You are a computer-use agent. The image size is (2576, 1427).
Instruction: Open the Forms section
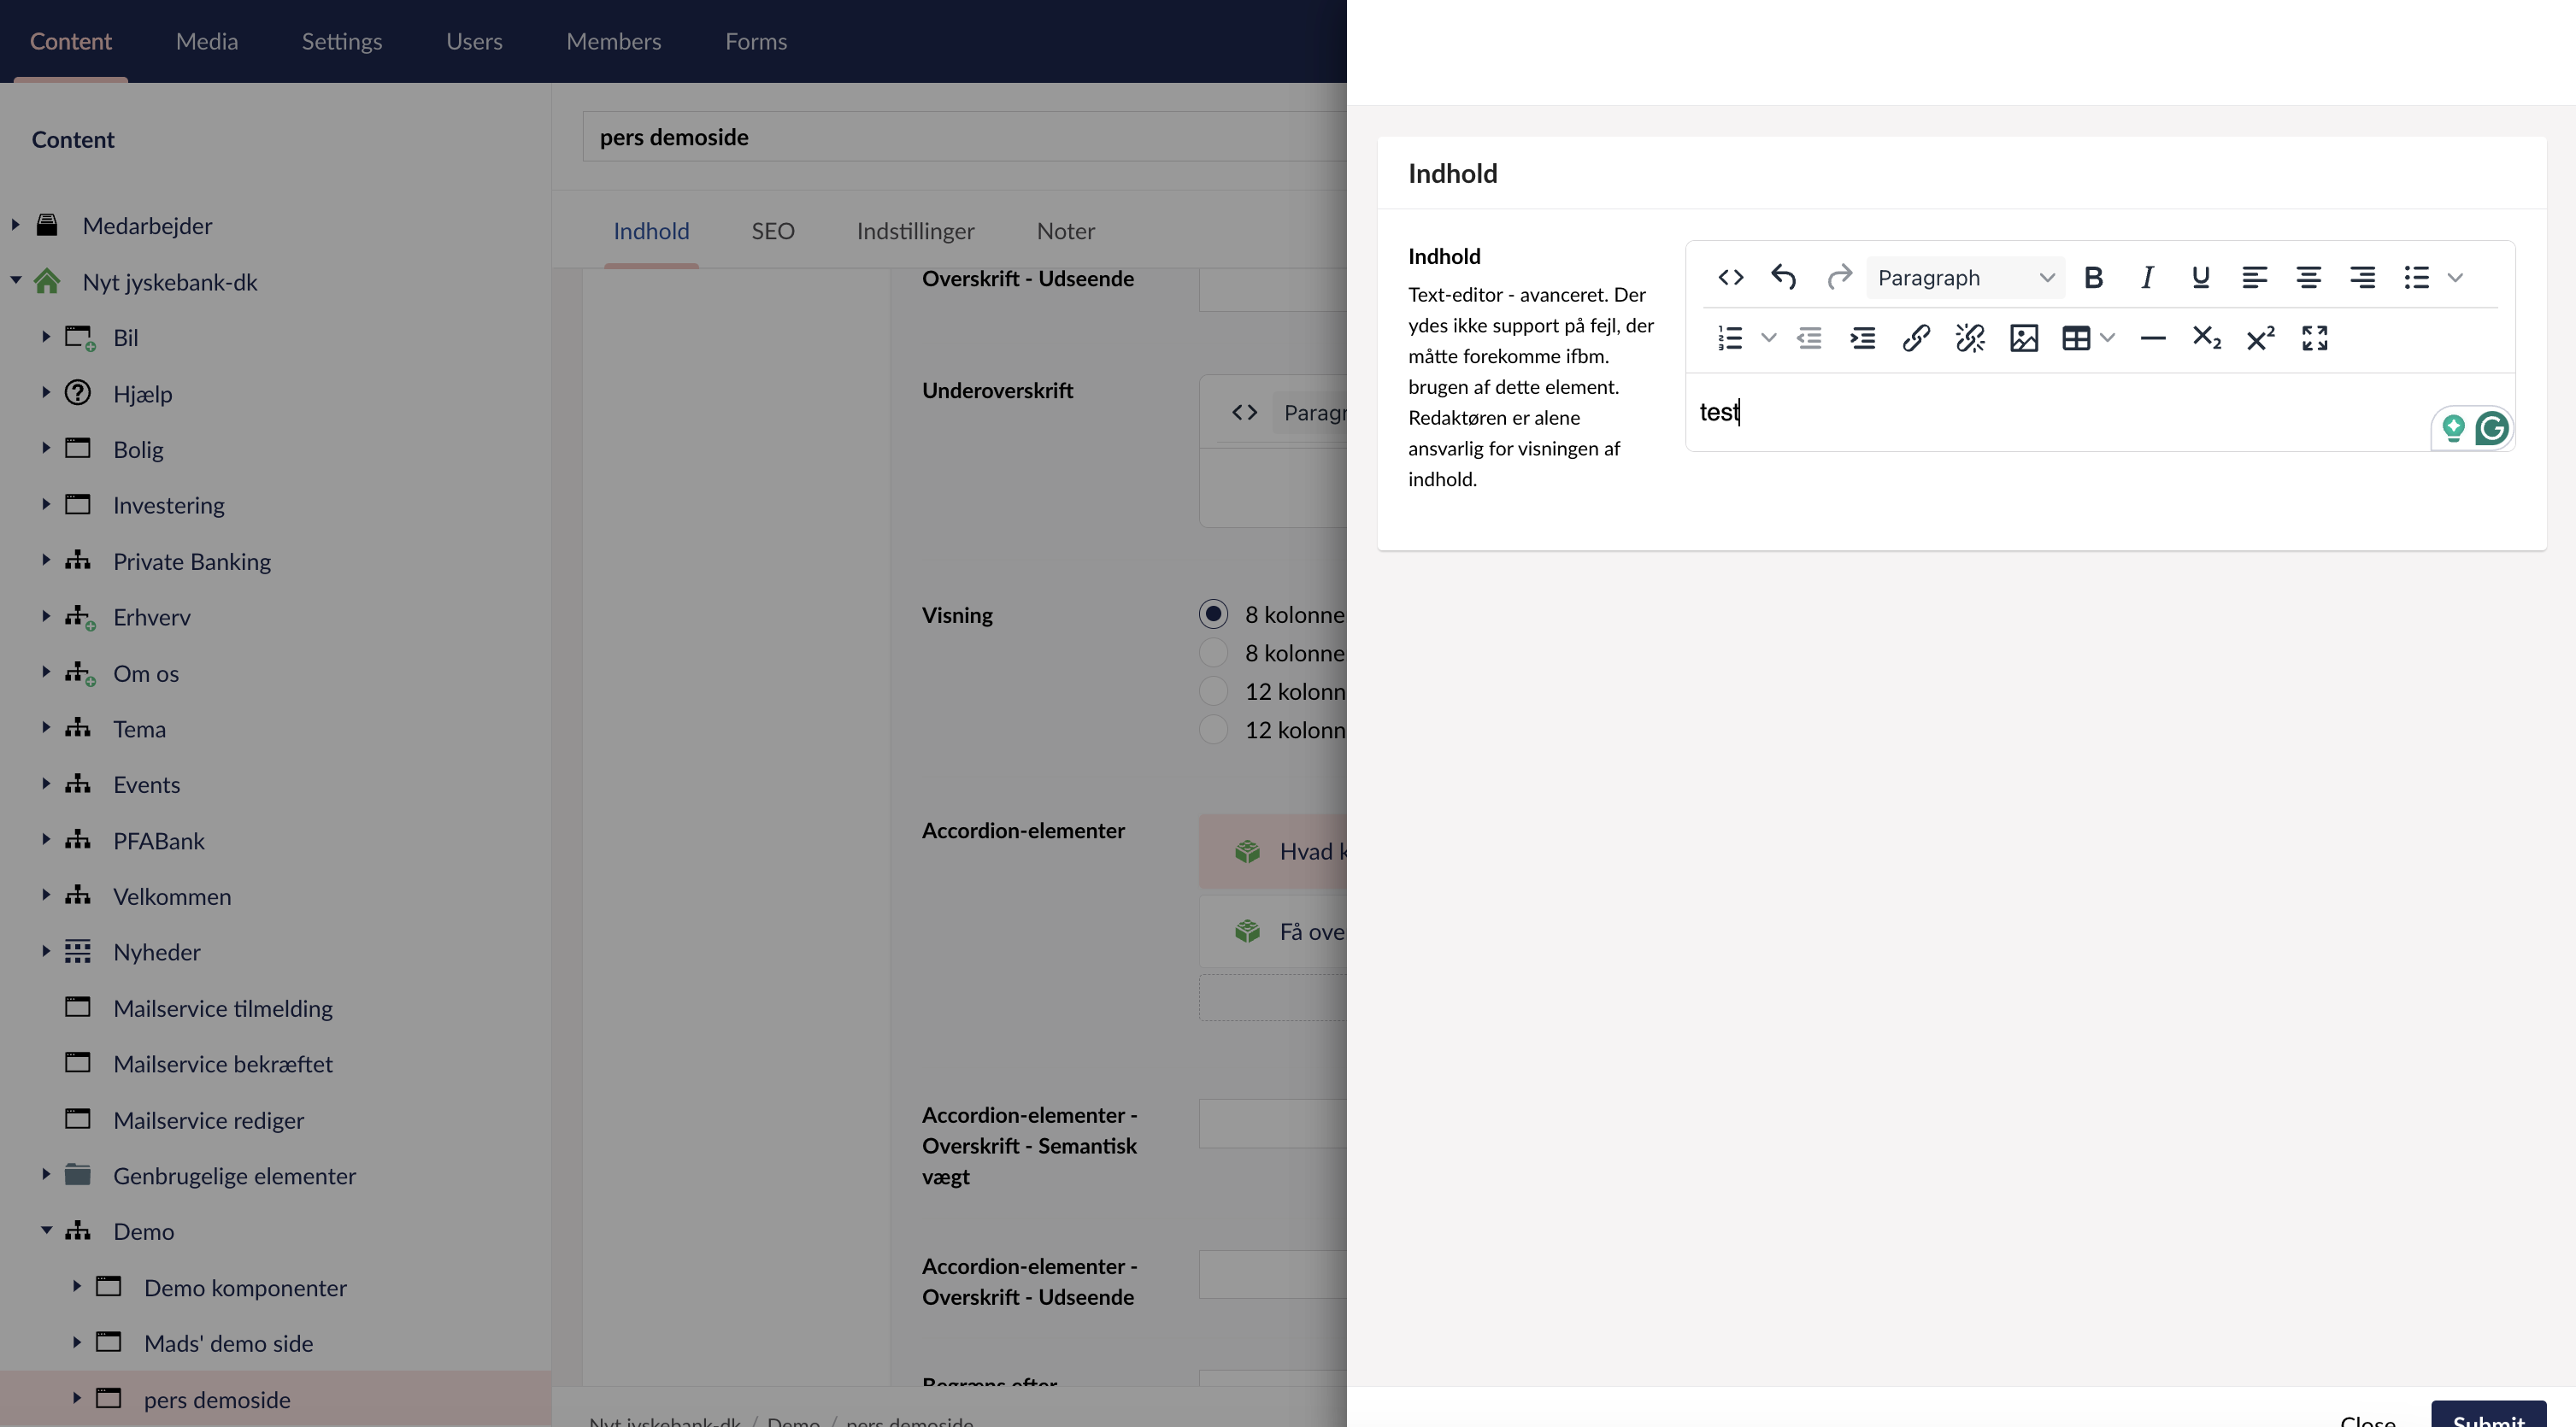point(756,41)
